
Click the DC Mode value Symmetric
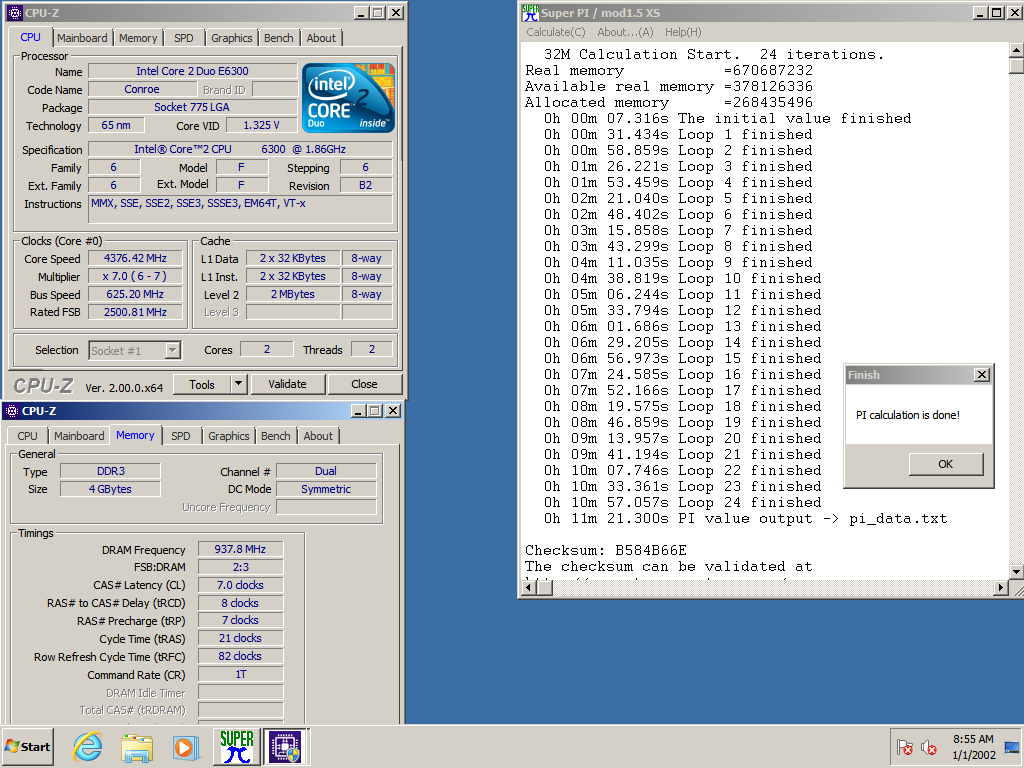click(x=326, y=489)
